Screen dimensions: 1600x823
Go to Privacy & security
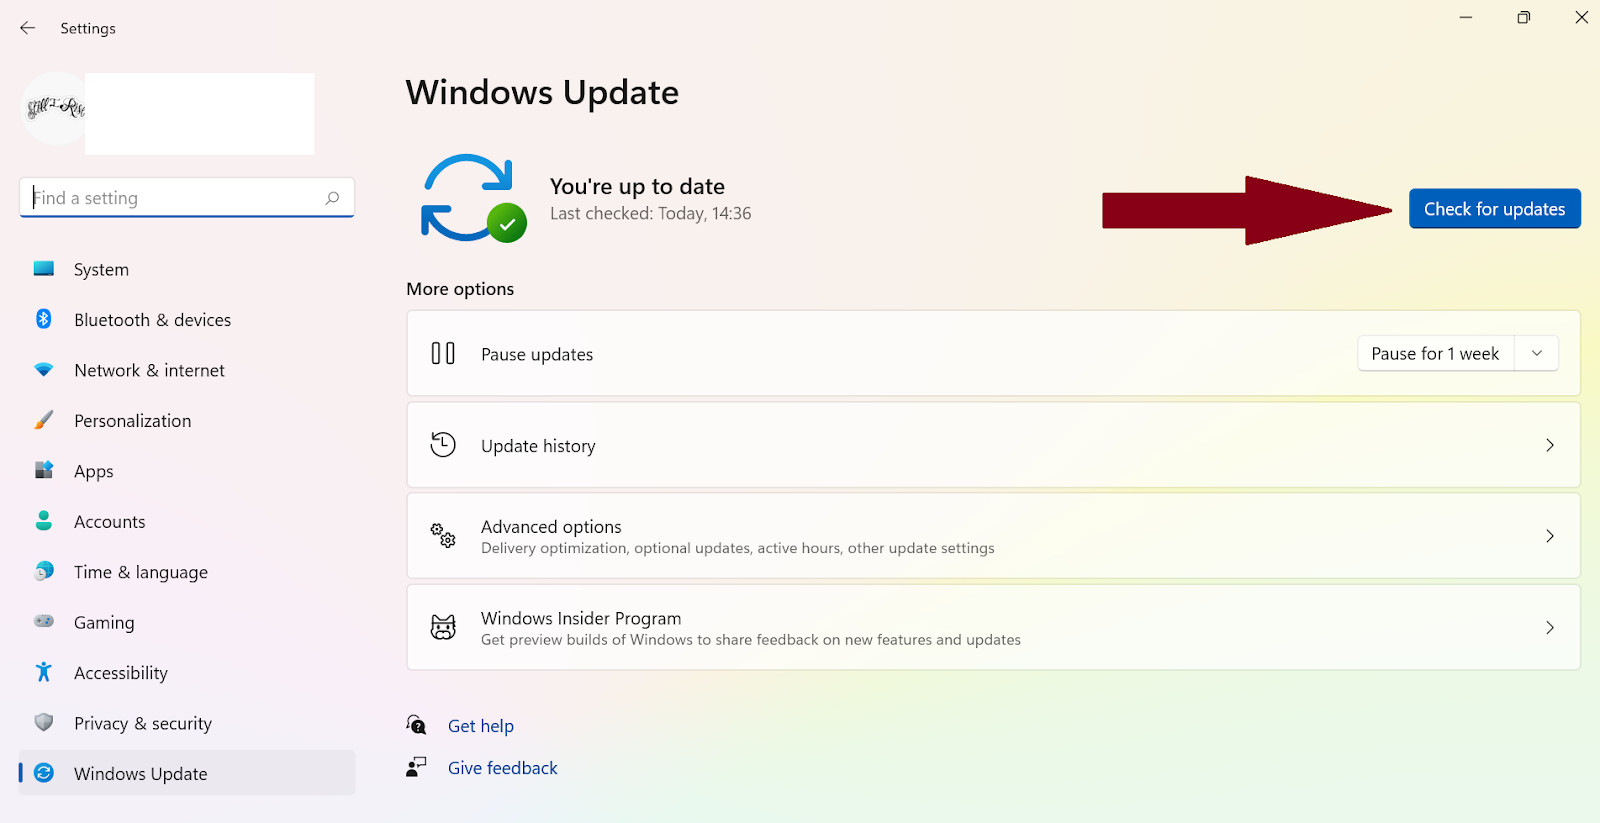pos(187,723)
